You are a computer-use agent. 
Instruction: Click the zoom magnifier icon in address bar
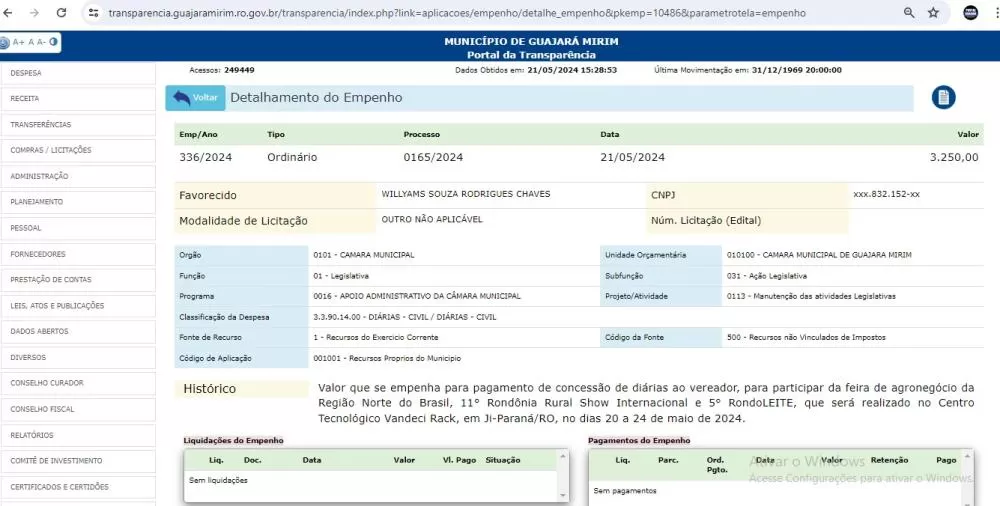click(909, 13)
